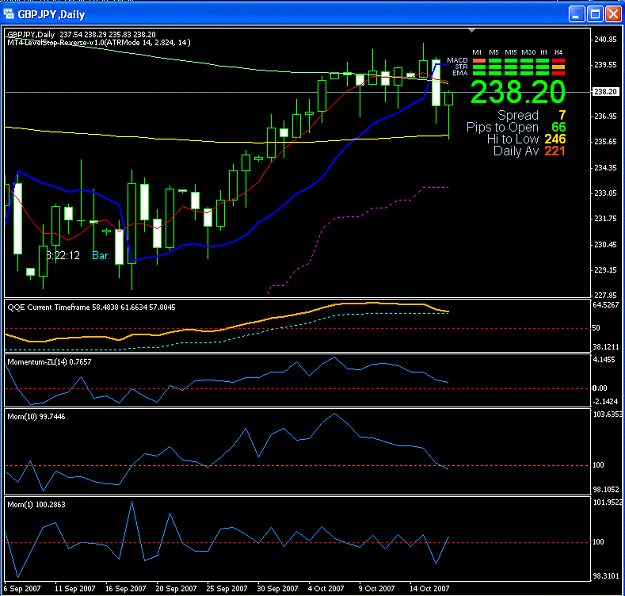This screenshot has height=596, width=625.
Task: Click the 103.6353 Mom(10) scale label
Action: pos(607,414)
